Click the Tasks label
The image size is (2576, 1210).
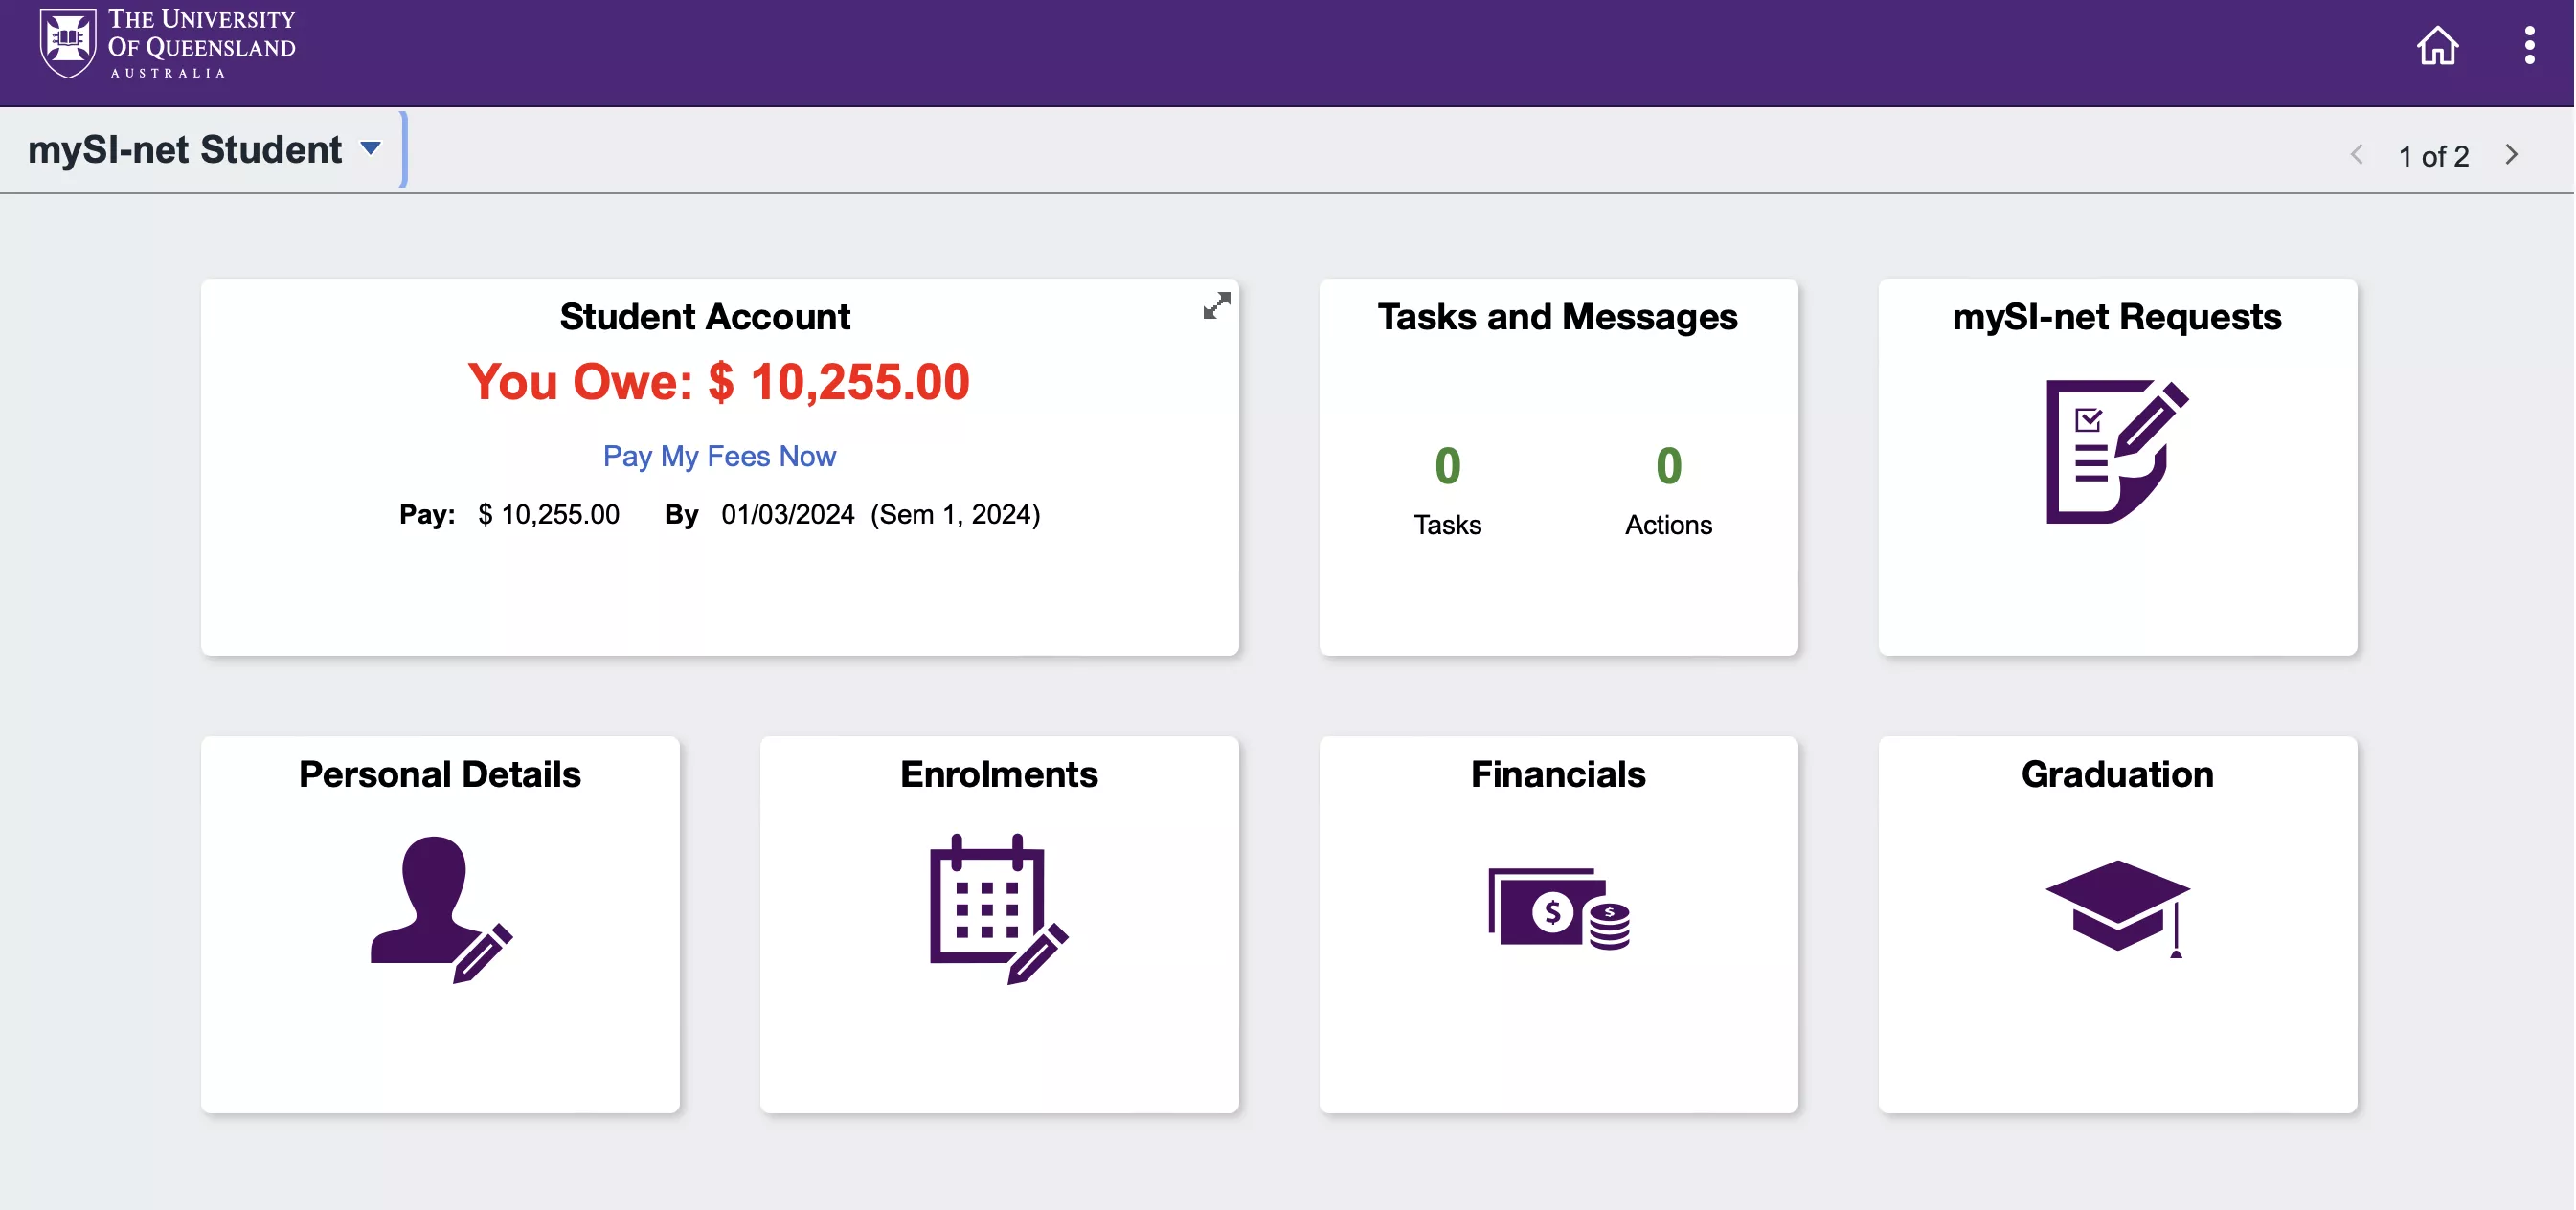1447,525
